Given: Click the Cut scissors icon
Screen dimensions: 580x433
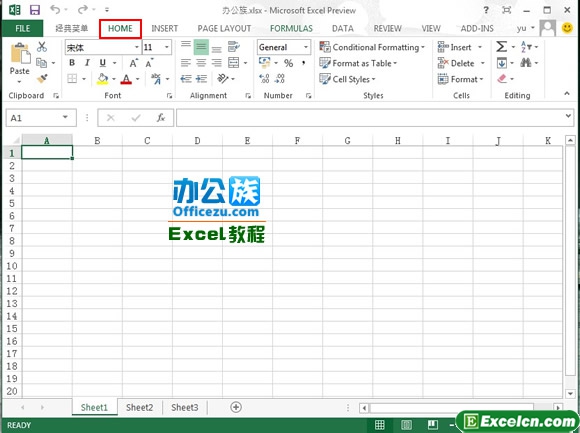Looking at the screenshot, I should (x=42, y=47).
